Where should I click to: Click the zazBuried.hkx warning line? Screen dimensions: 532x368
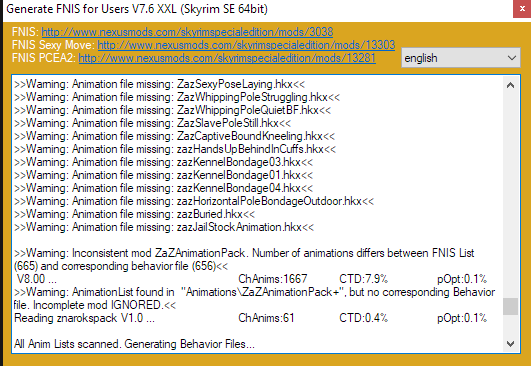tap(134, 214)
